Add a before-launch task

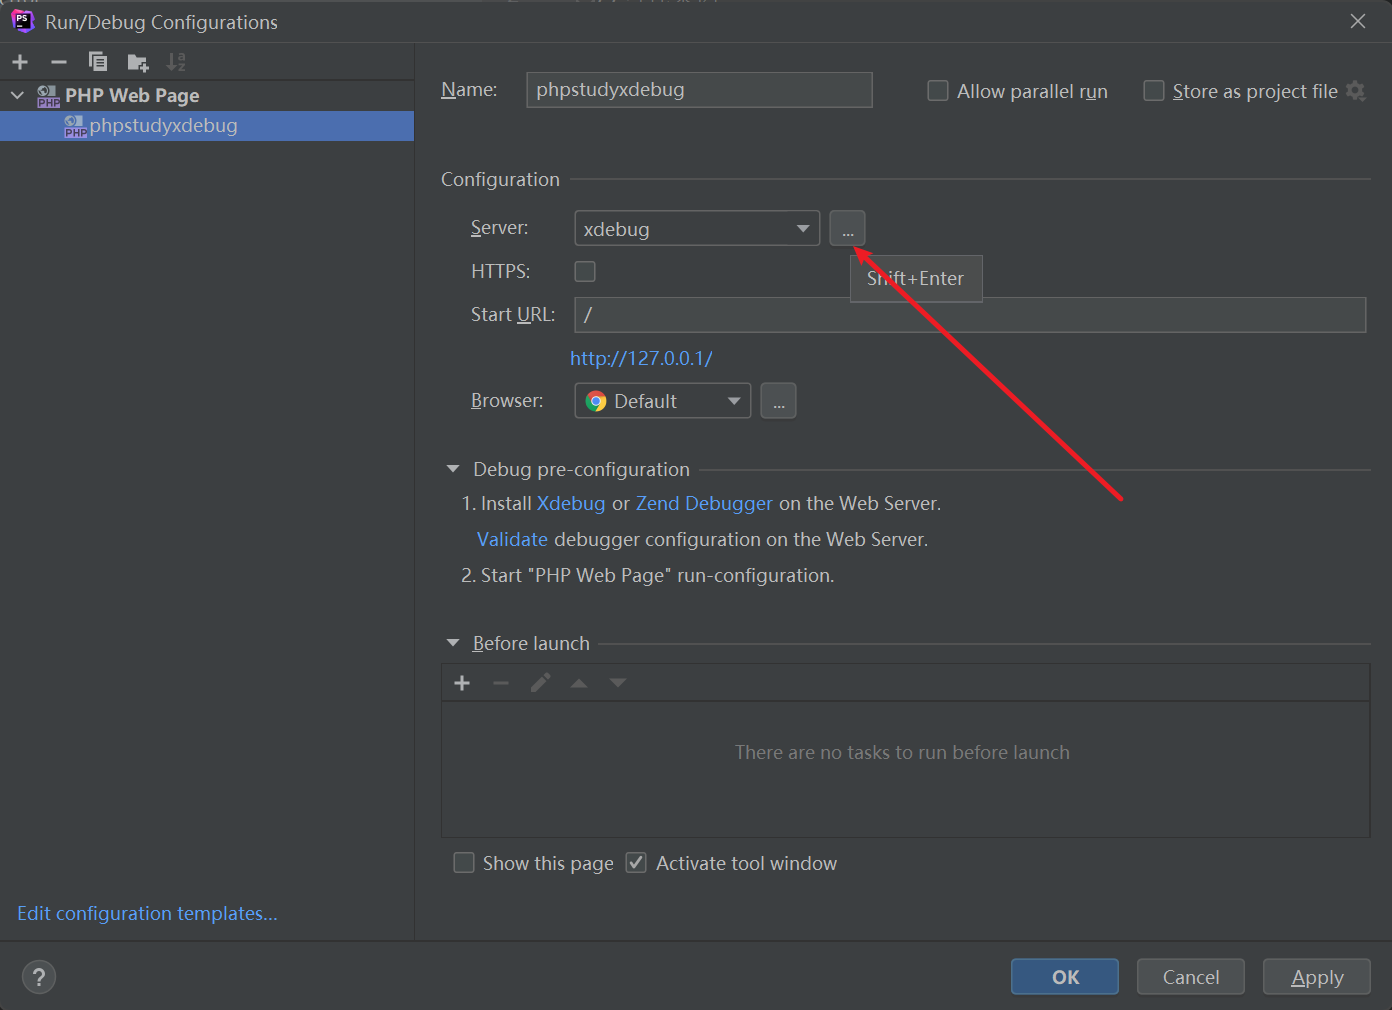[462, 683]
